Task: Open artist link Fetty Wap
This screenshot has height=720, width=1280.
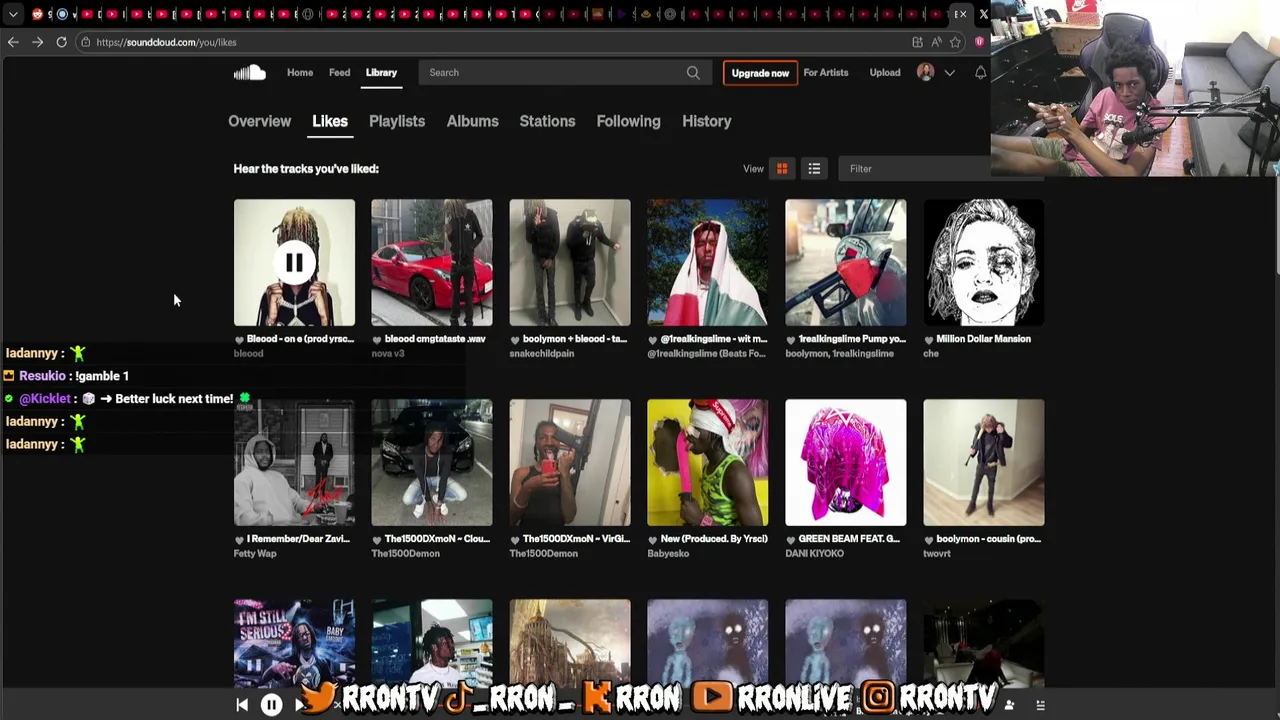Action: 255,554
